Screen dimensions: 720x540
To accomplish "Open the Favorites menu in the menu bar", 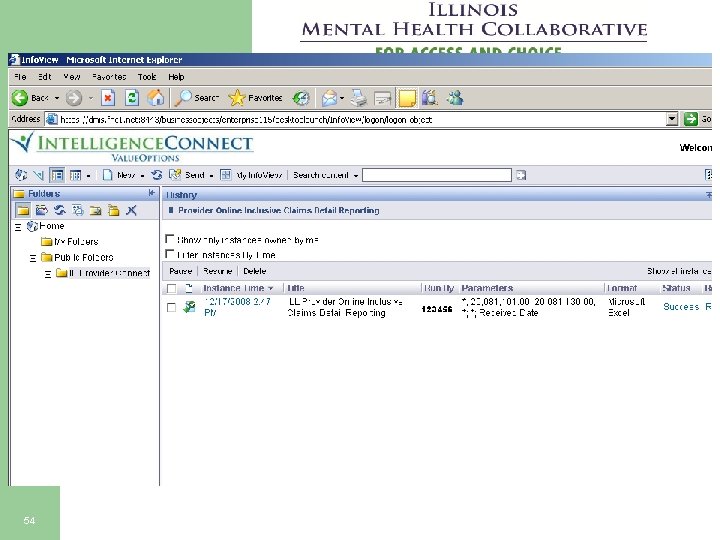I will pos(109,77).
